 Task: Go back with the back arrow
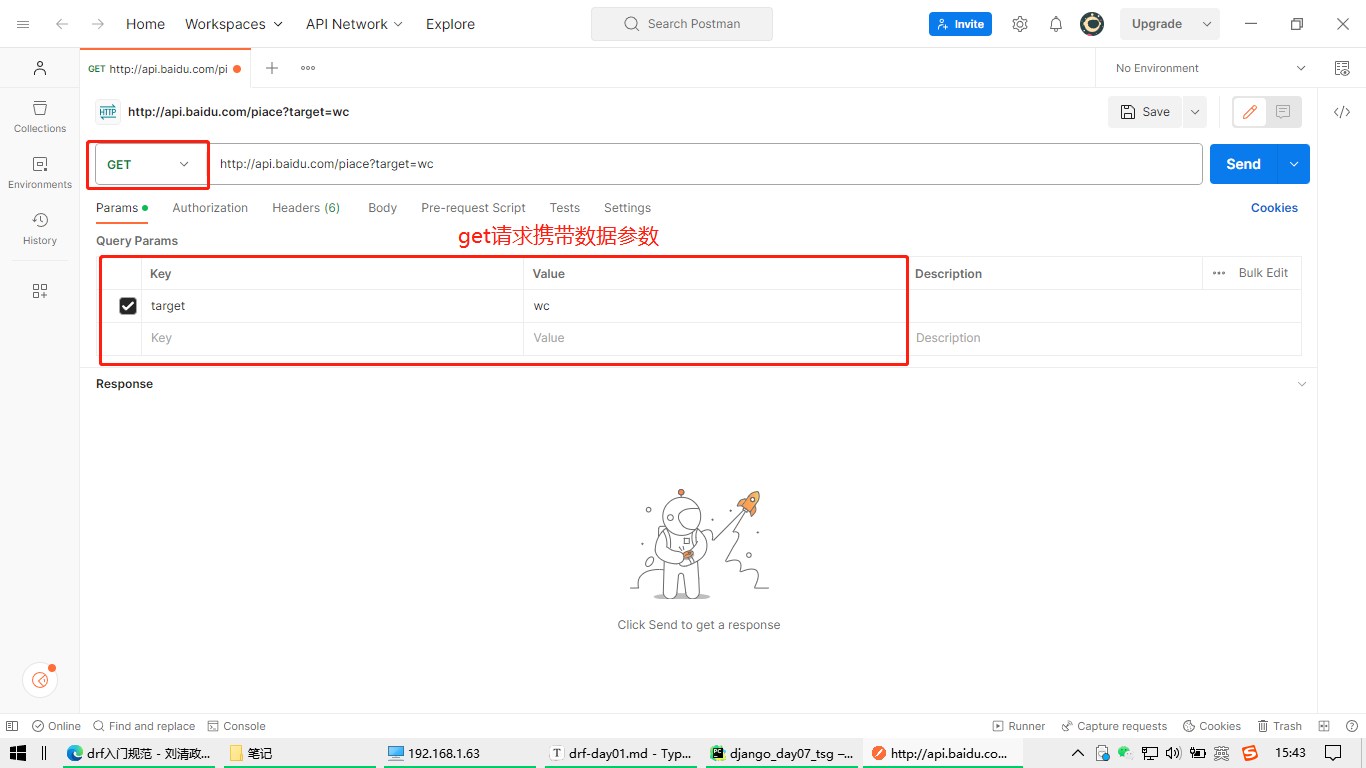click(x=62, y=24)
